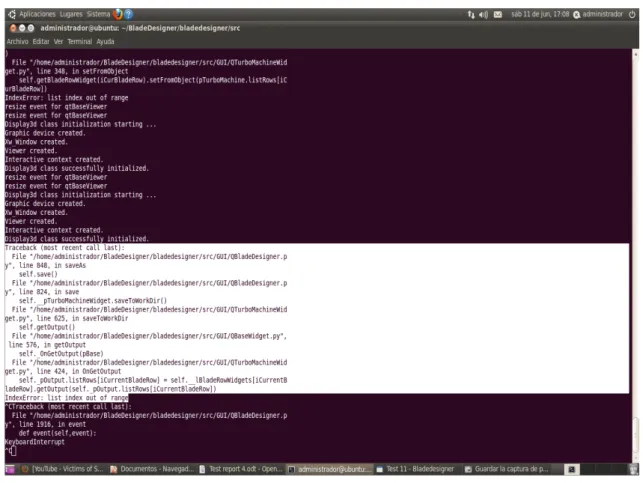
Task: Click the terminal vertical scrollbar
Action: tap(636, 255)
